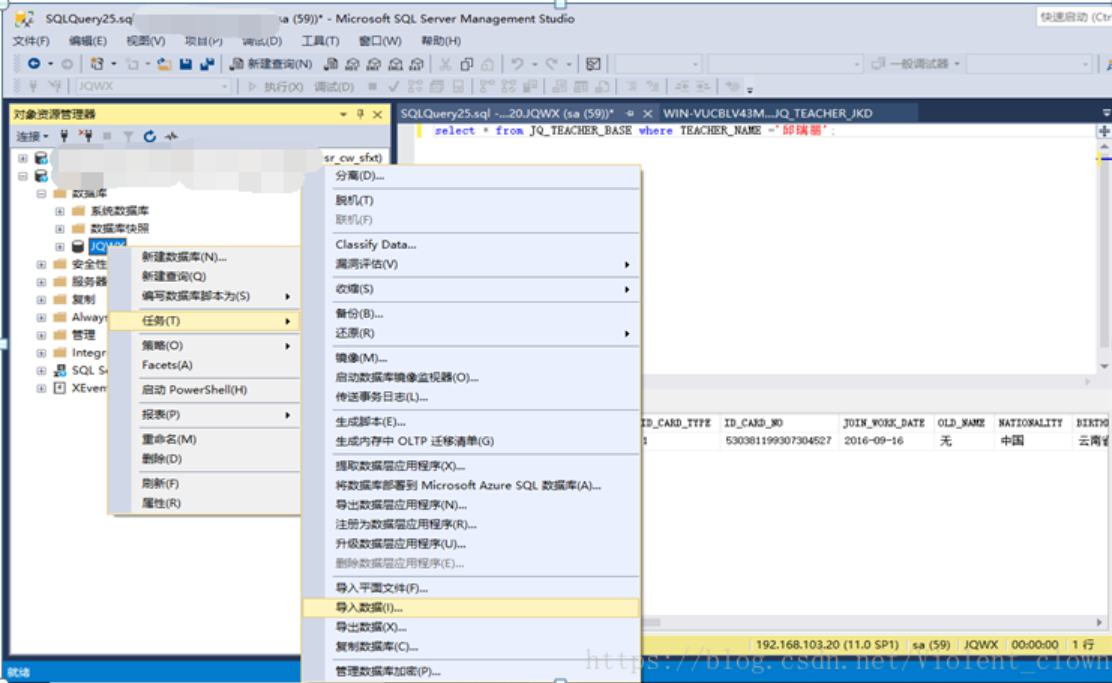Click the Database Engine Query icon
This screenshot has height=683, width=1112.
[x=330, y=64]
